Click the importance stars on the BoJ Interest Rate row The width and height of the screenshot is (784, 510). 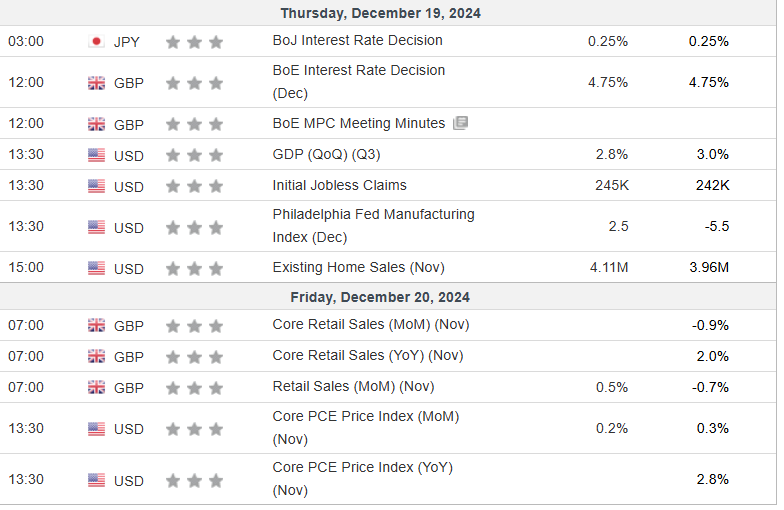(x=194, y=42)
